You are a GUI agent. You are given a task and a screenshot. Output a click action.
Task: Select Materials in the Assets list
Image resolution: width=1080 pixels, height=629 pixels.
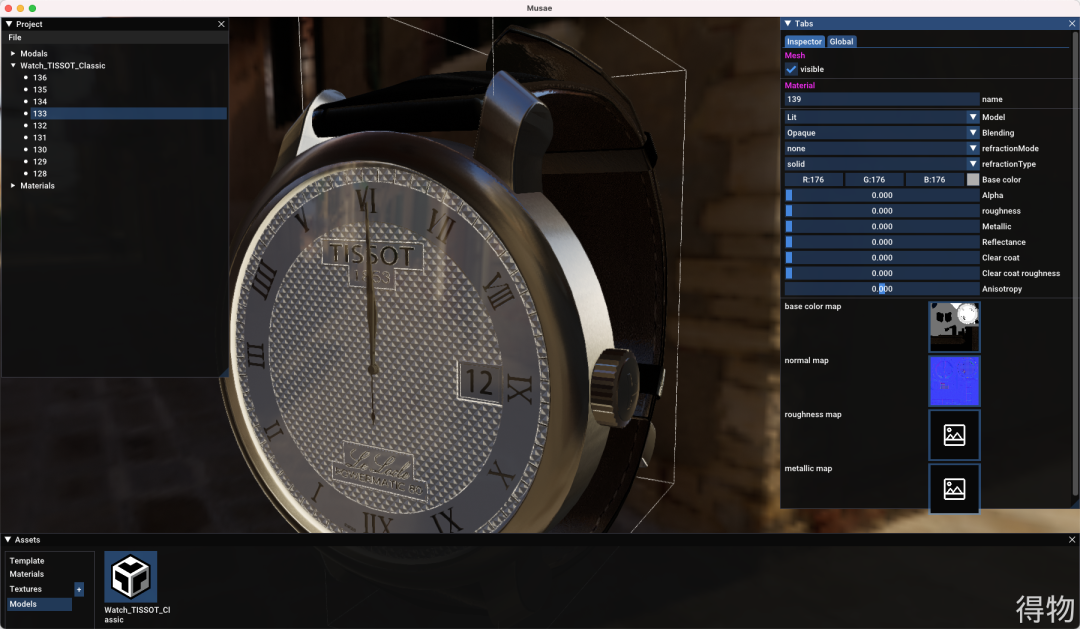coord(27,574)
